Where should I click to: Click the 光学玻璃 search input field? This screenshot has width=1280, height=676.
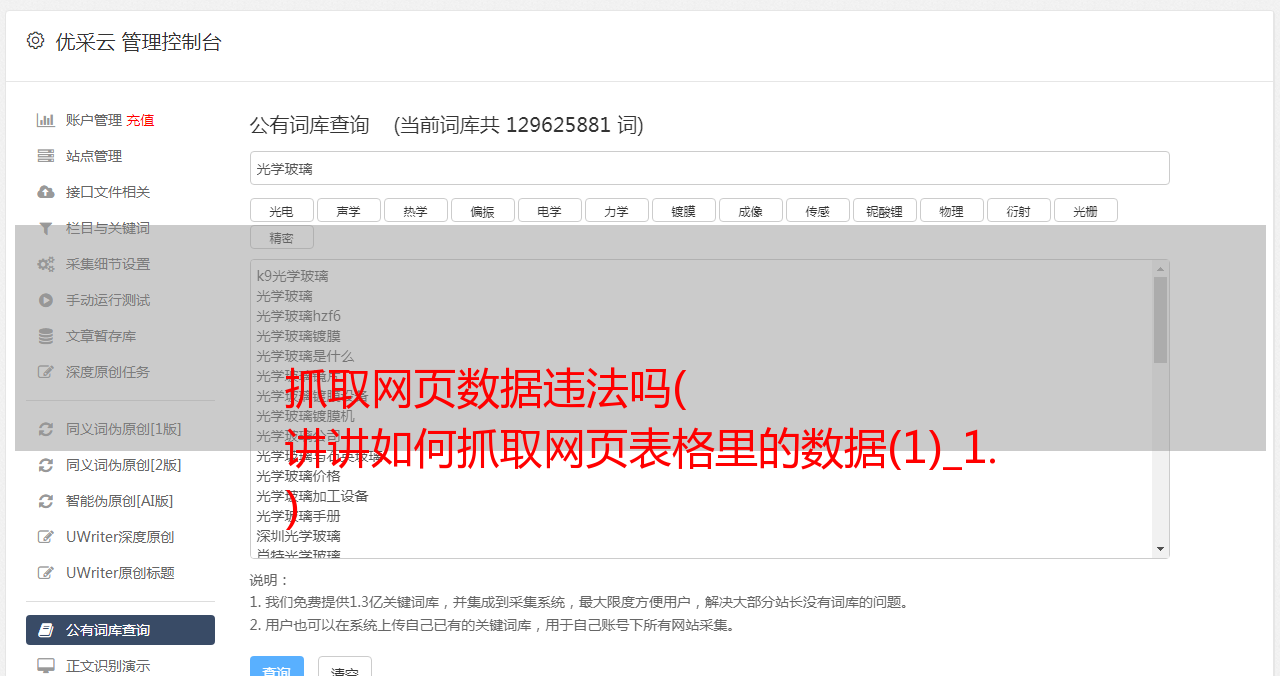tap(709, 168)
